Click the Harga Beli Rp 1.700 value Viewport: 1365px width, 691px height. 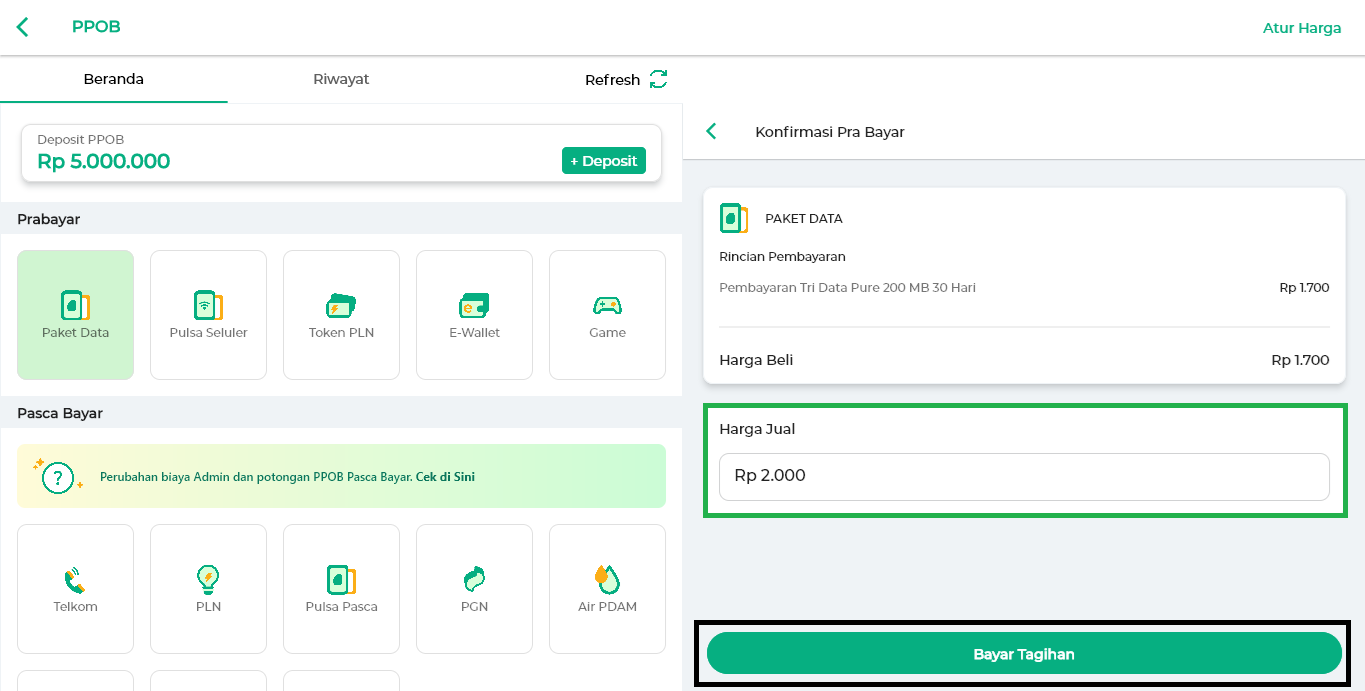pos(1300,360)
